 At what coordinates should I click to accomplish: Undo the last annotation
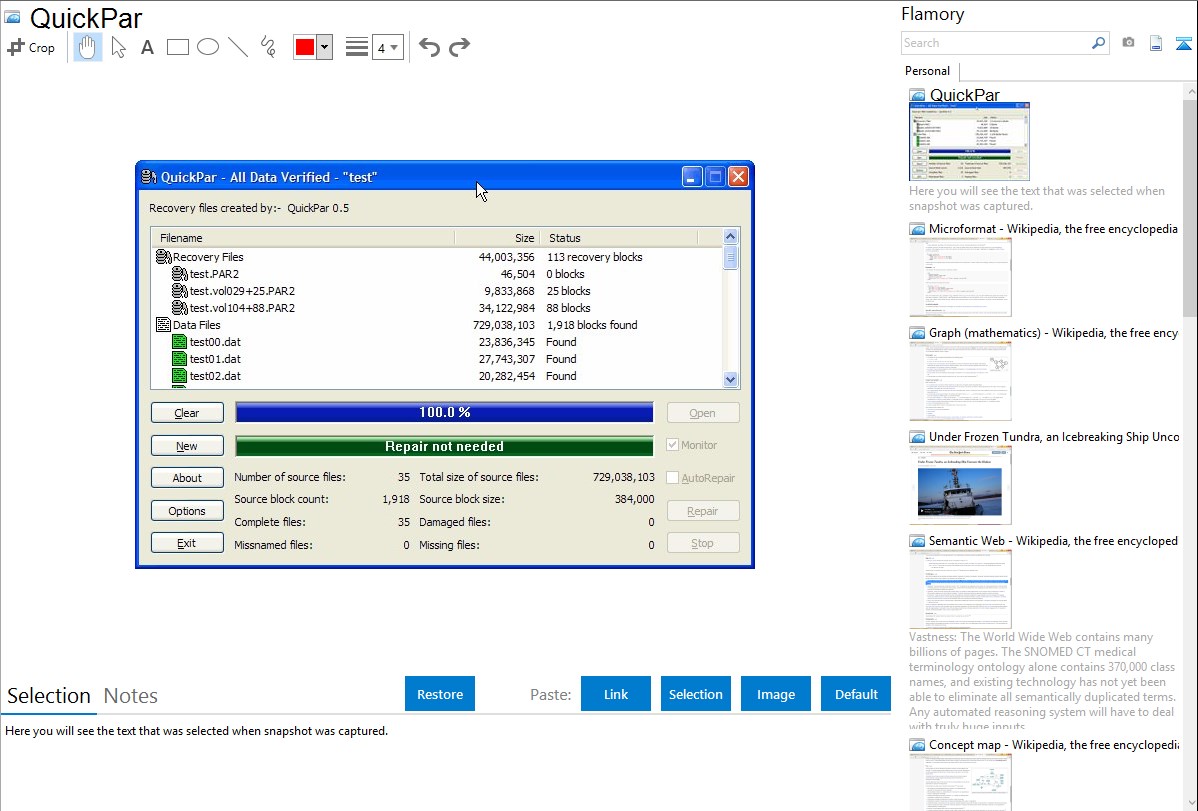coord(429,47)
